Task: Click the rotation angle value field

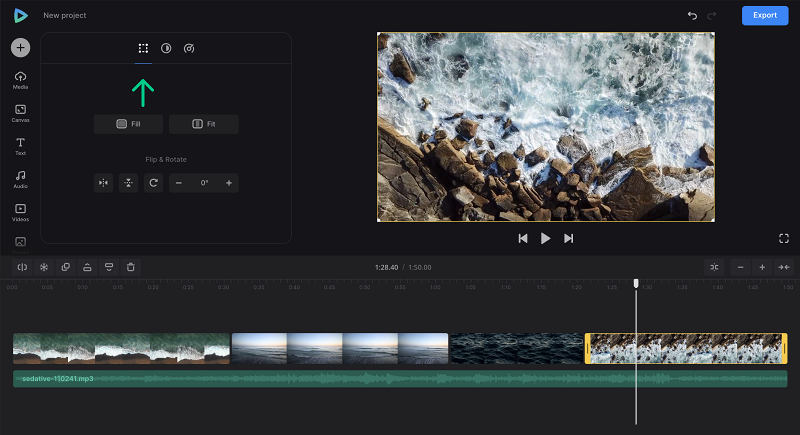Action: [x=204, y=183]
